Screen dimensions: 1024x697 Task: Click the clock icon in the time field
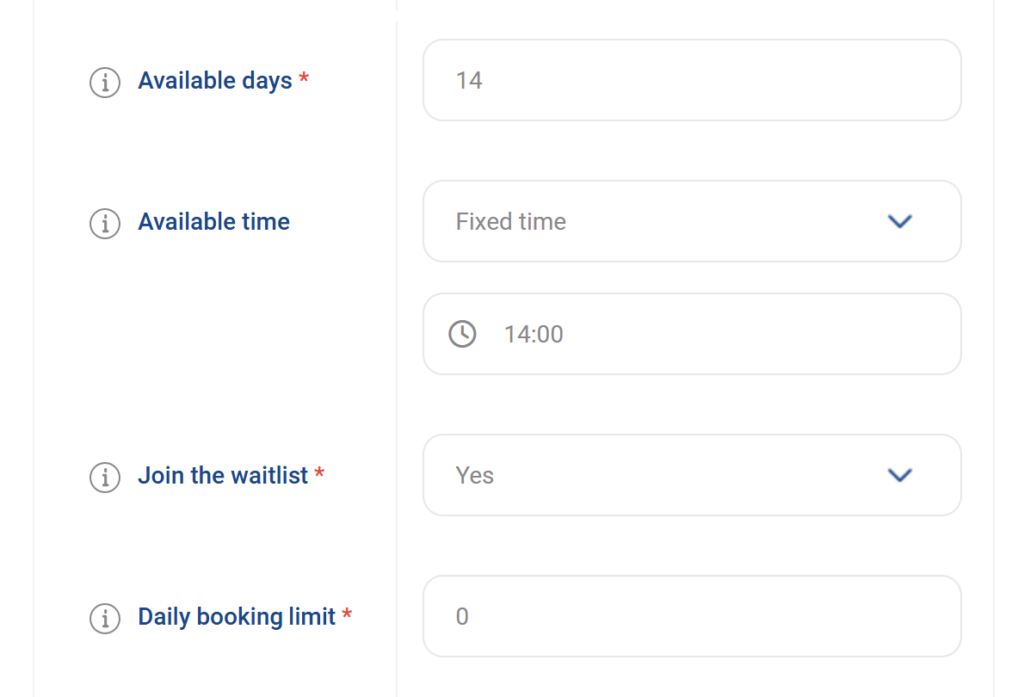(462, 334)
